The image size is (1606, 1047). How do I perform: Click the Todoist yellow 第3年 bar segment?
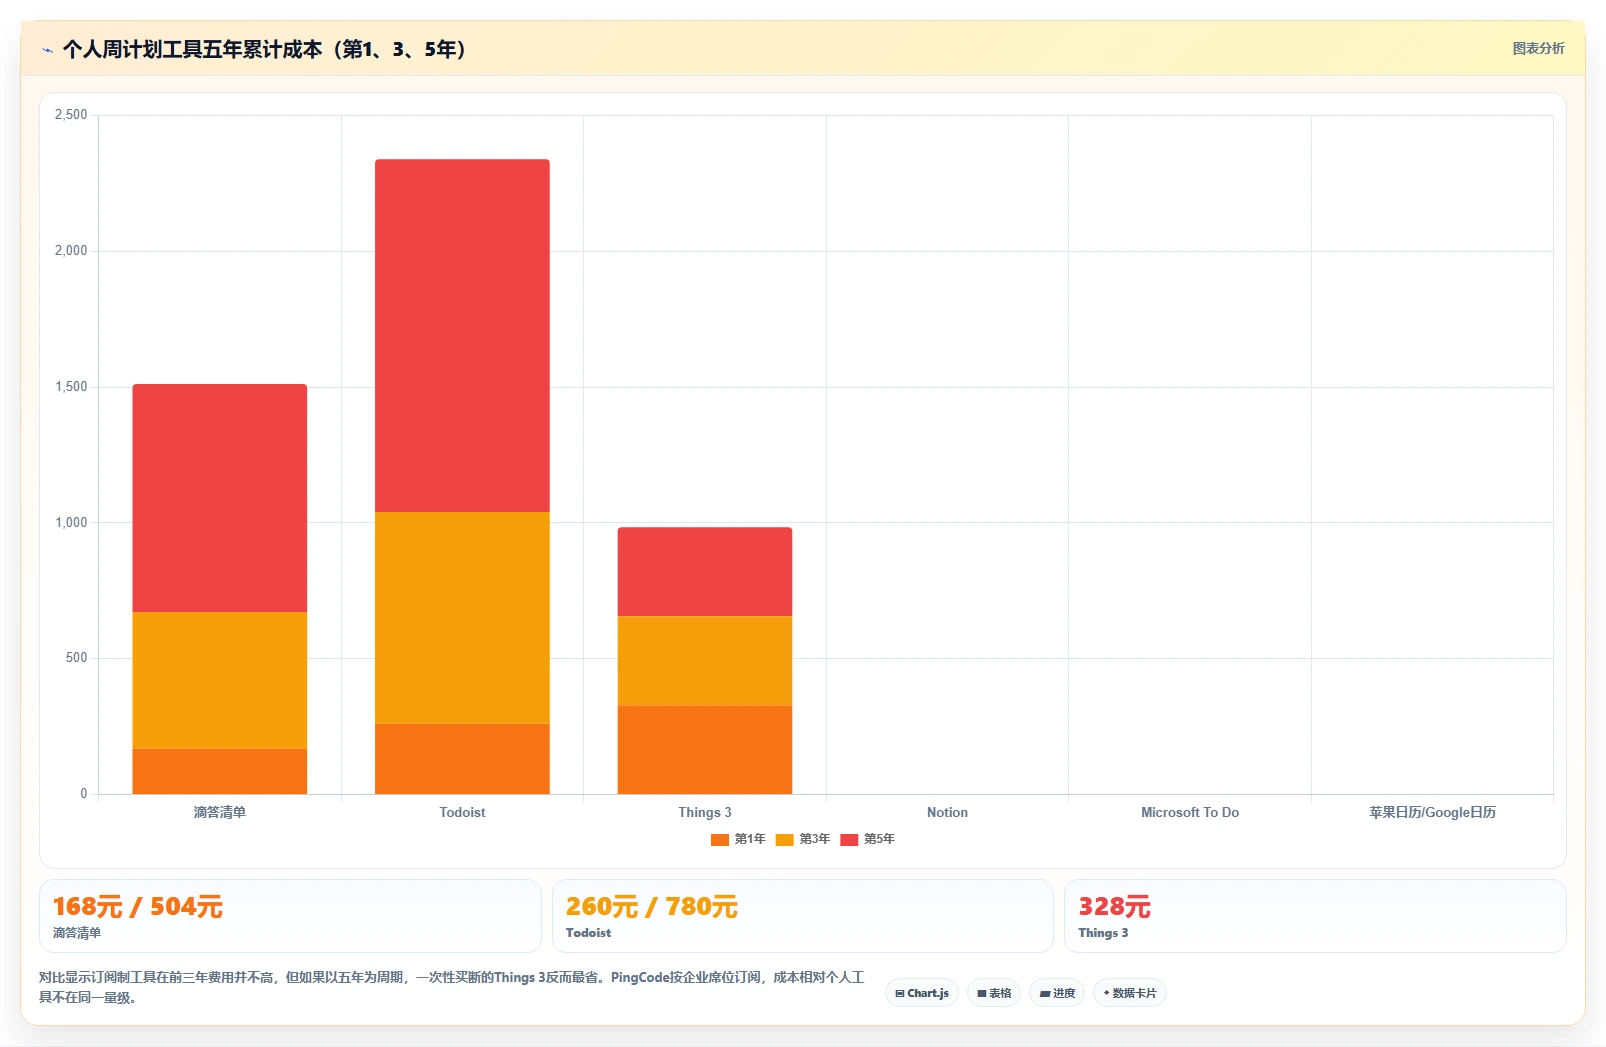pos(462,618)
